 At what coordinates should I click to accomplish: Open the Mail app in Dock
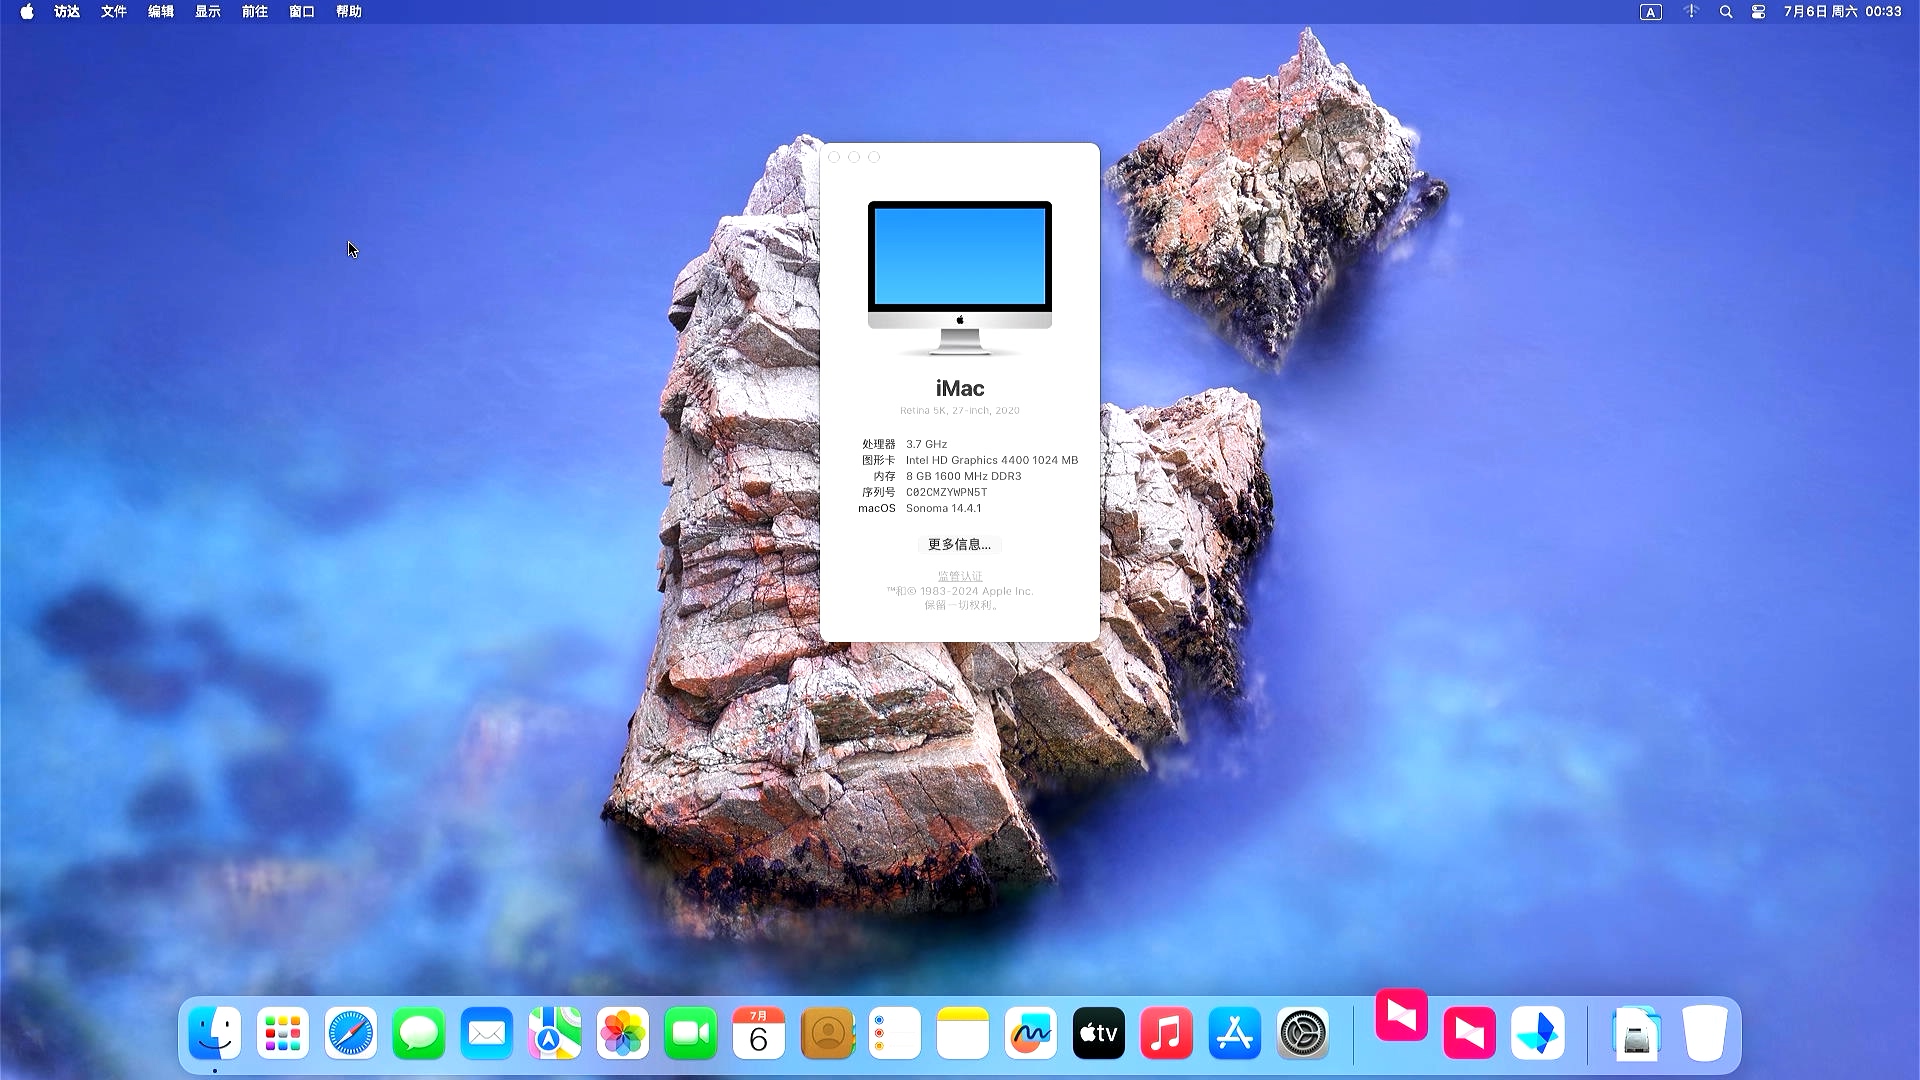487,1034
